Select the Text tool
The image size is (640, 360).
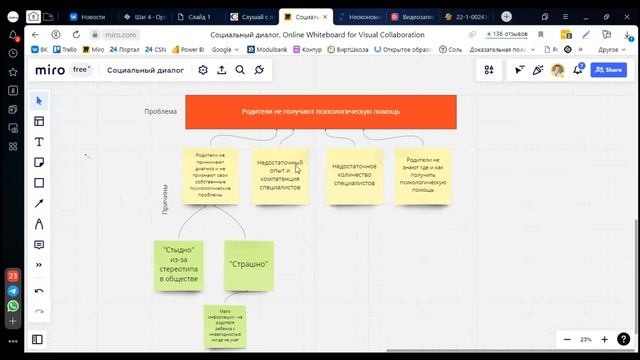[x=39, y=142]
